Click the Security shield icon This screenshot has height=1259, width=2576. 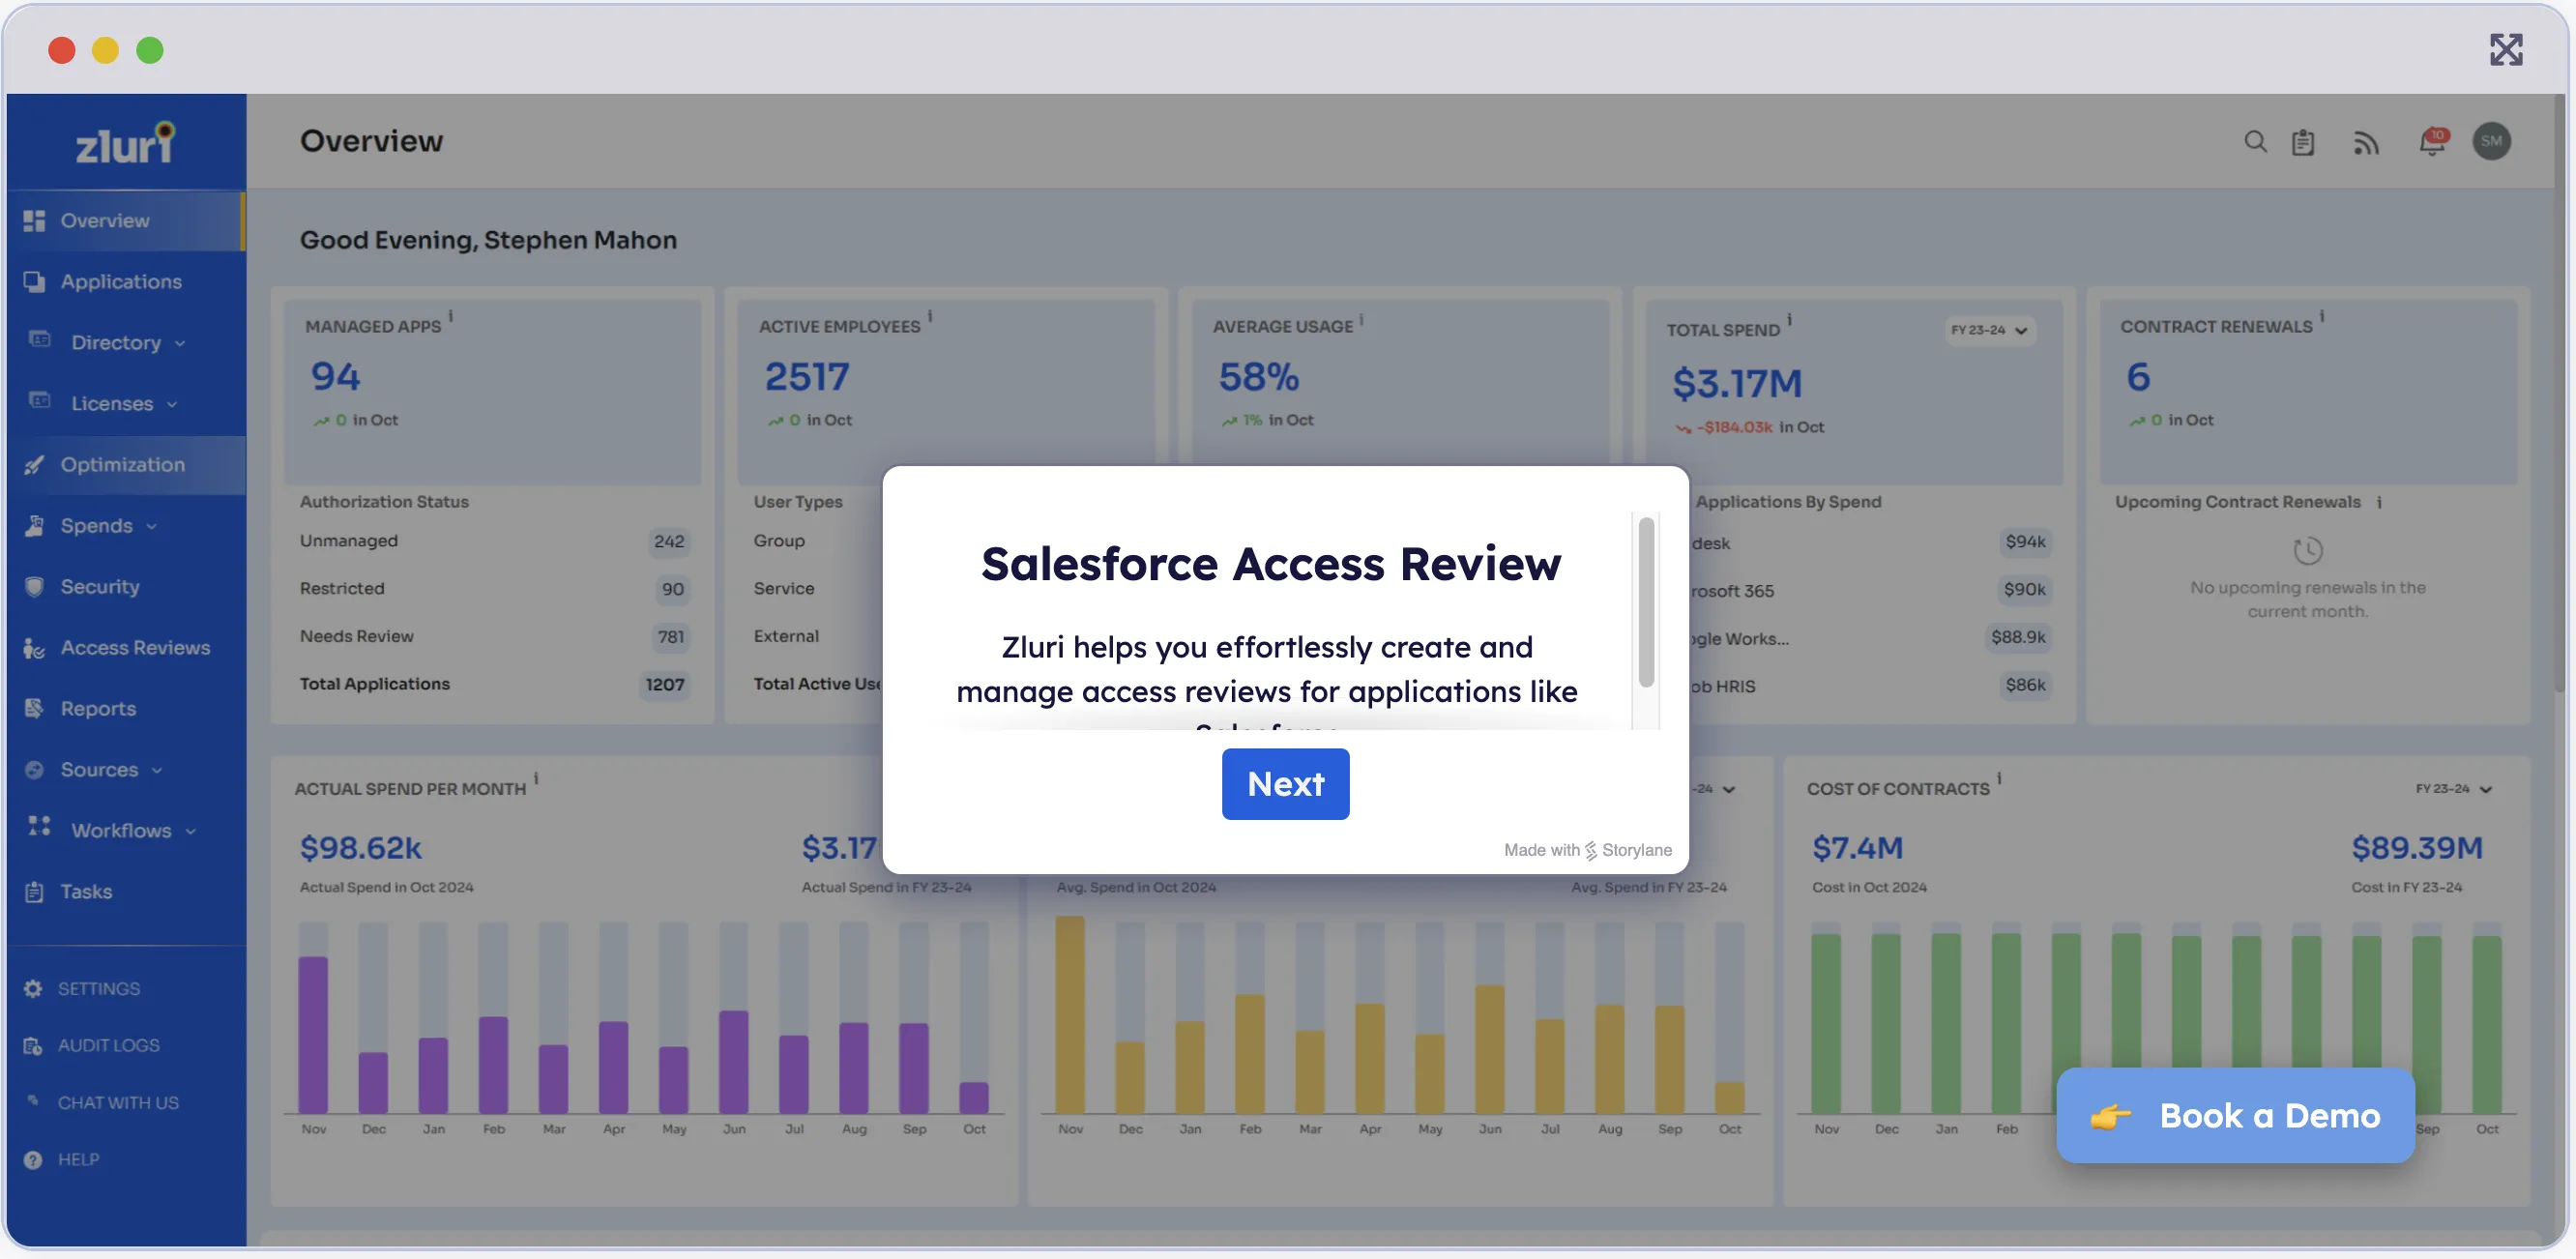click(34, 586)
